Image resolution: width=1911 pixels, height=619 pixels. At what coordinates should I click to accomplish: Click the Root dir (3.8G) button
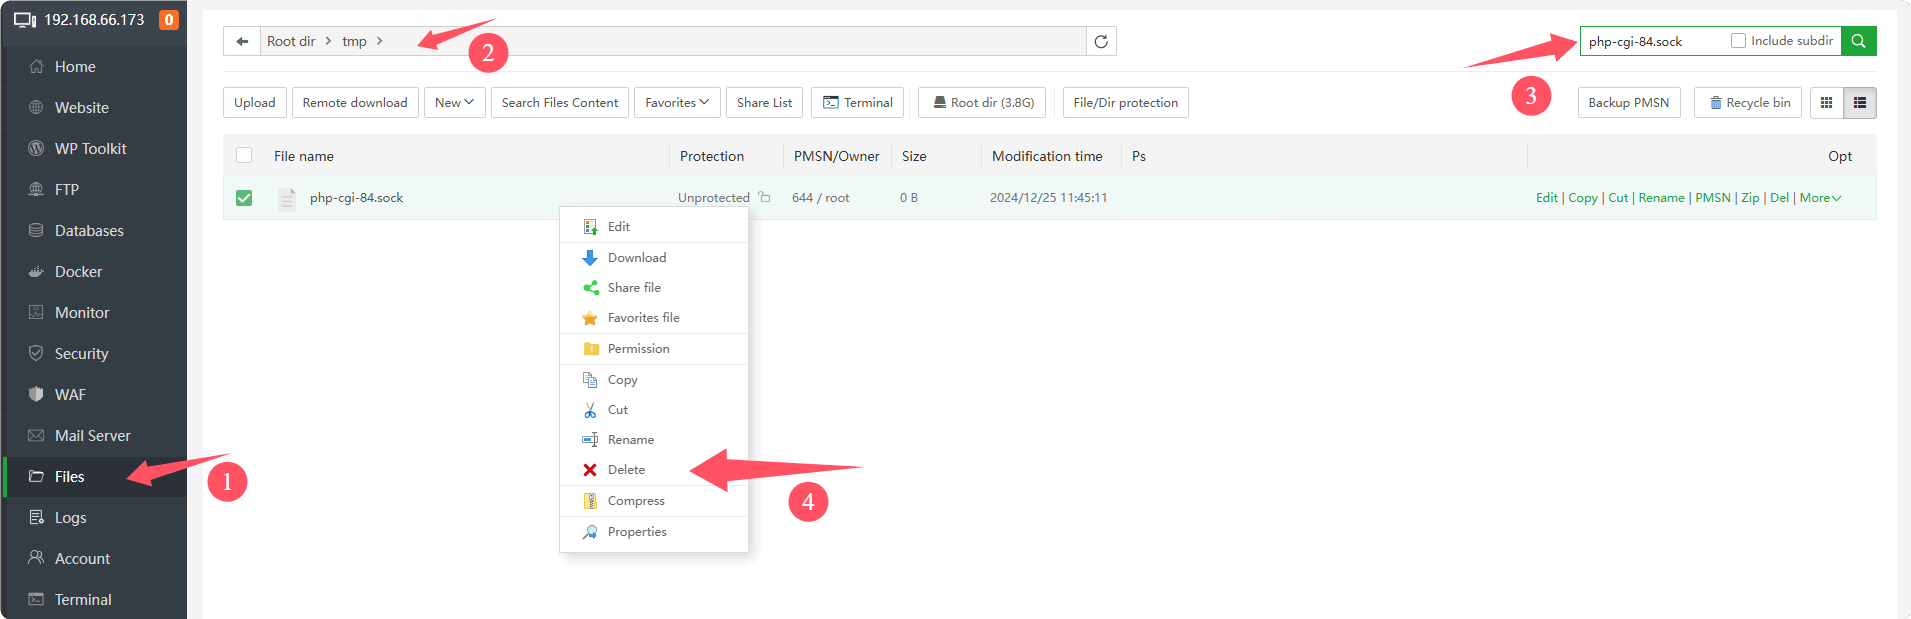[x=982, y=103]
